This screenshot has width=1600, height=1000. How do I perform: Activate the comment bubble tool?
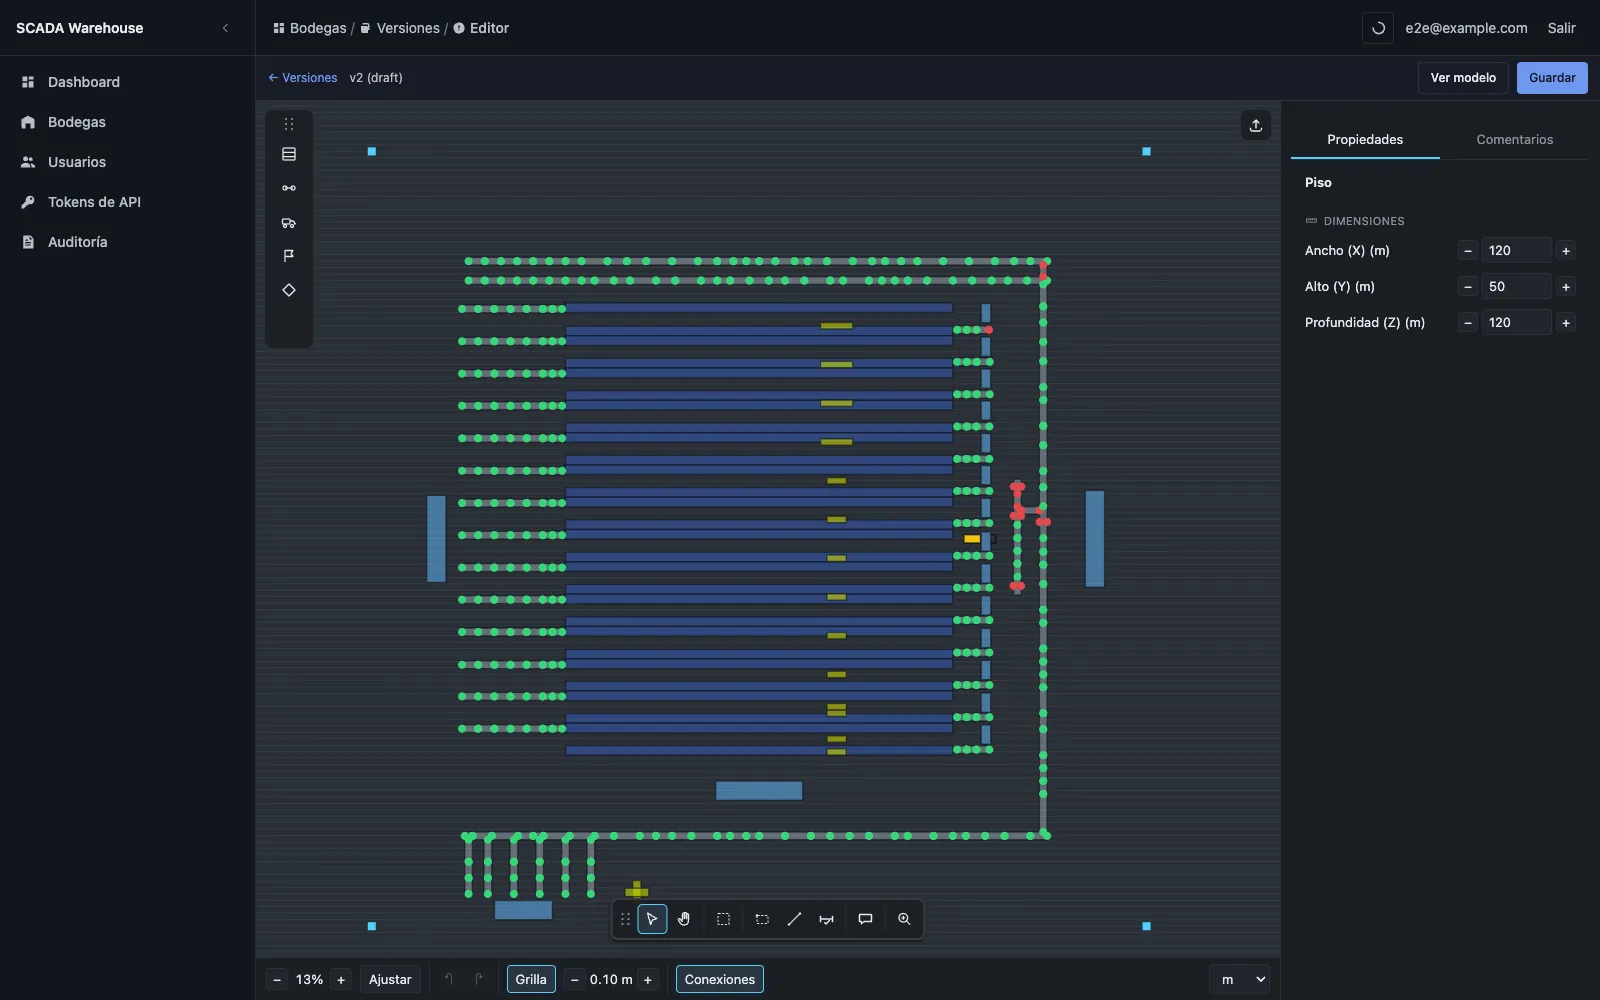[865, 919]
